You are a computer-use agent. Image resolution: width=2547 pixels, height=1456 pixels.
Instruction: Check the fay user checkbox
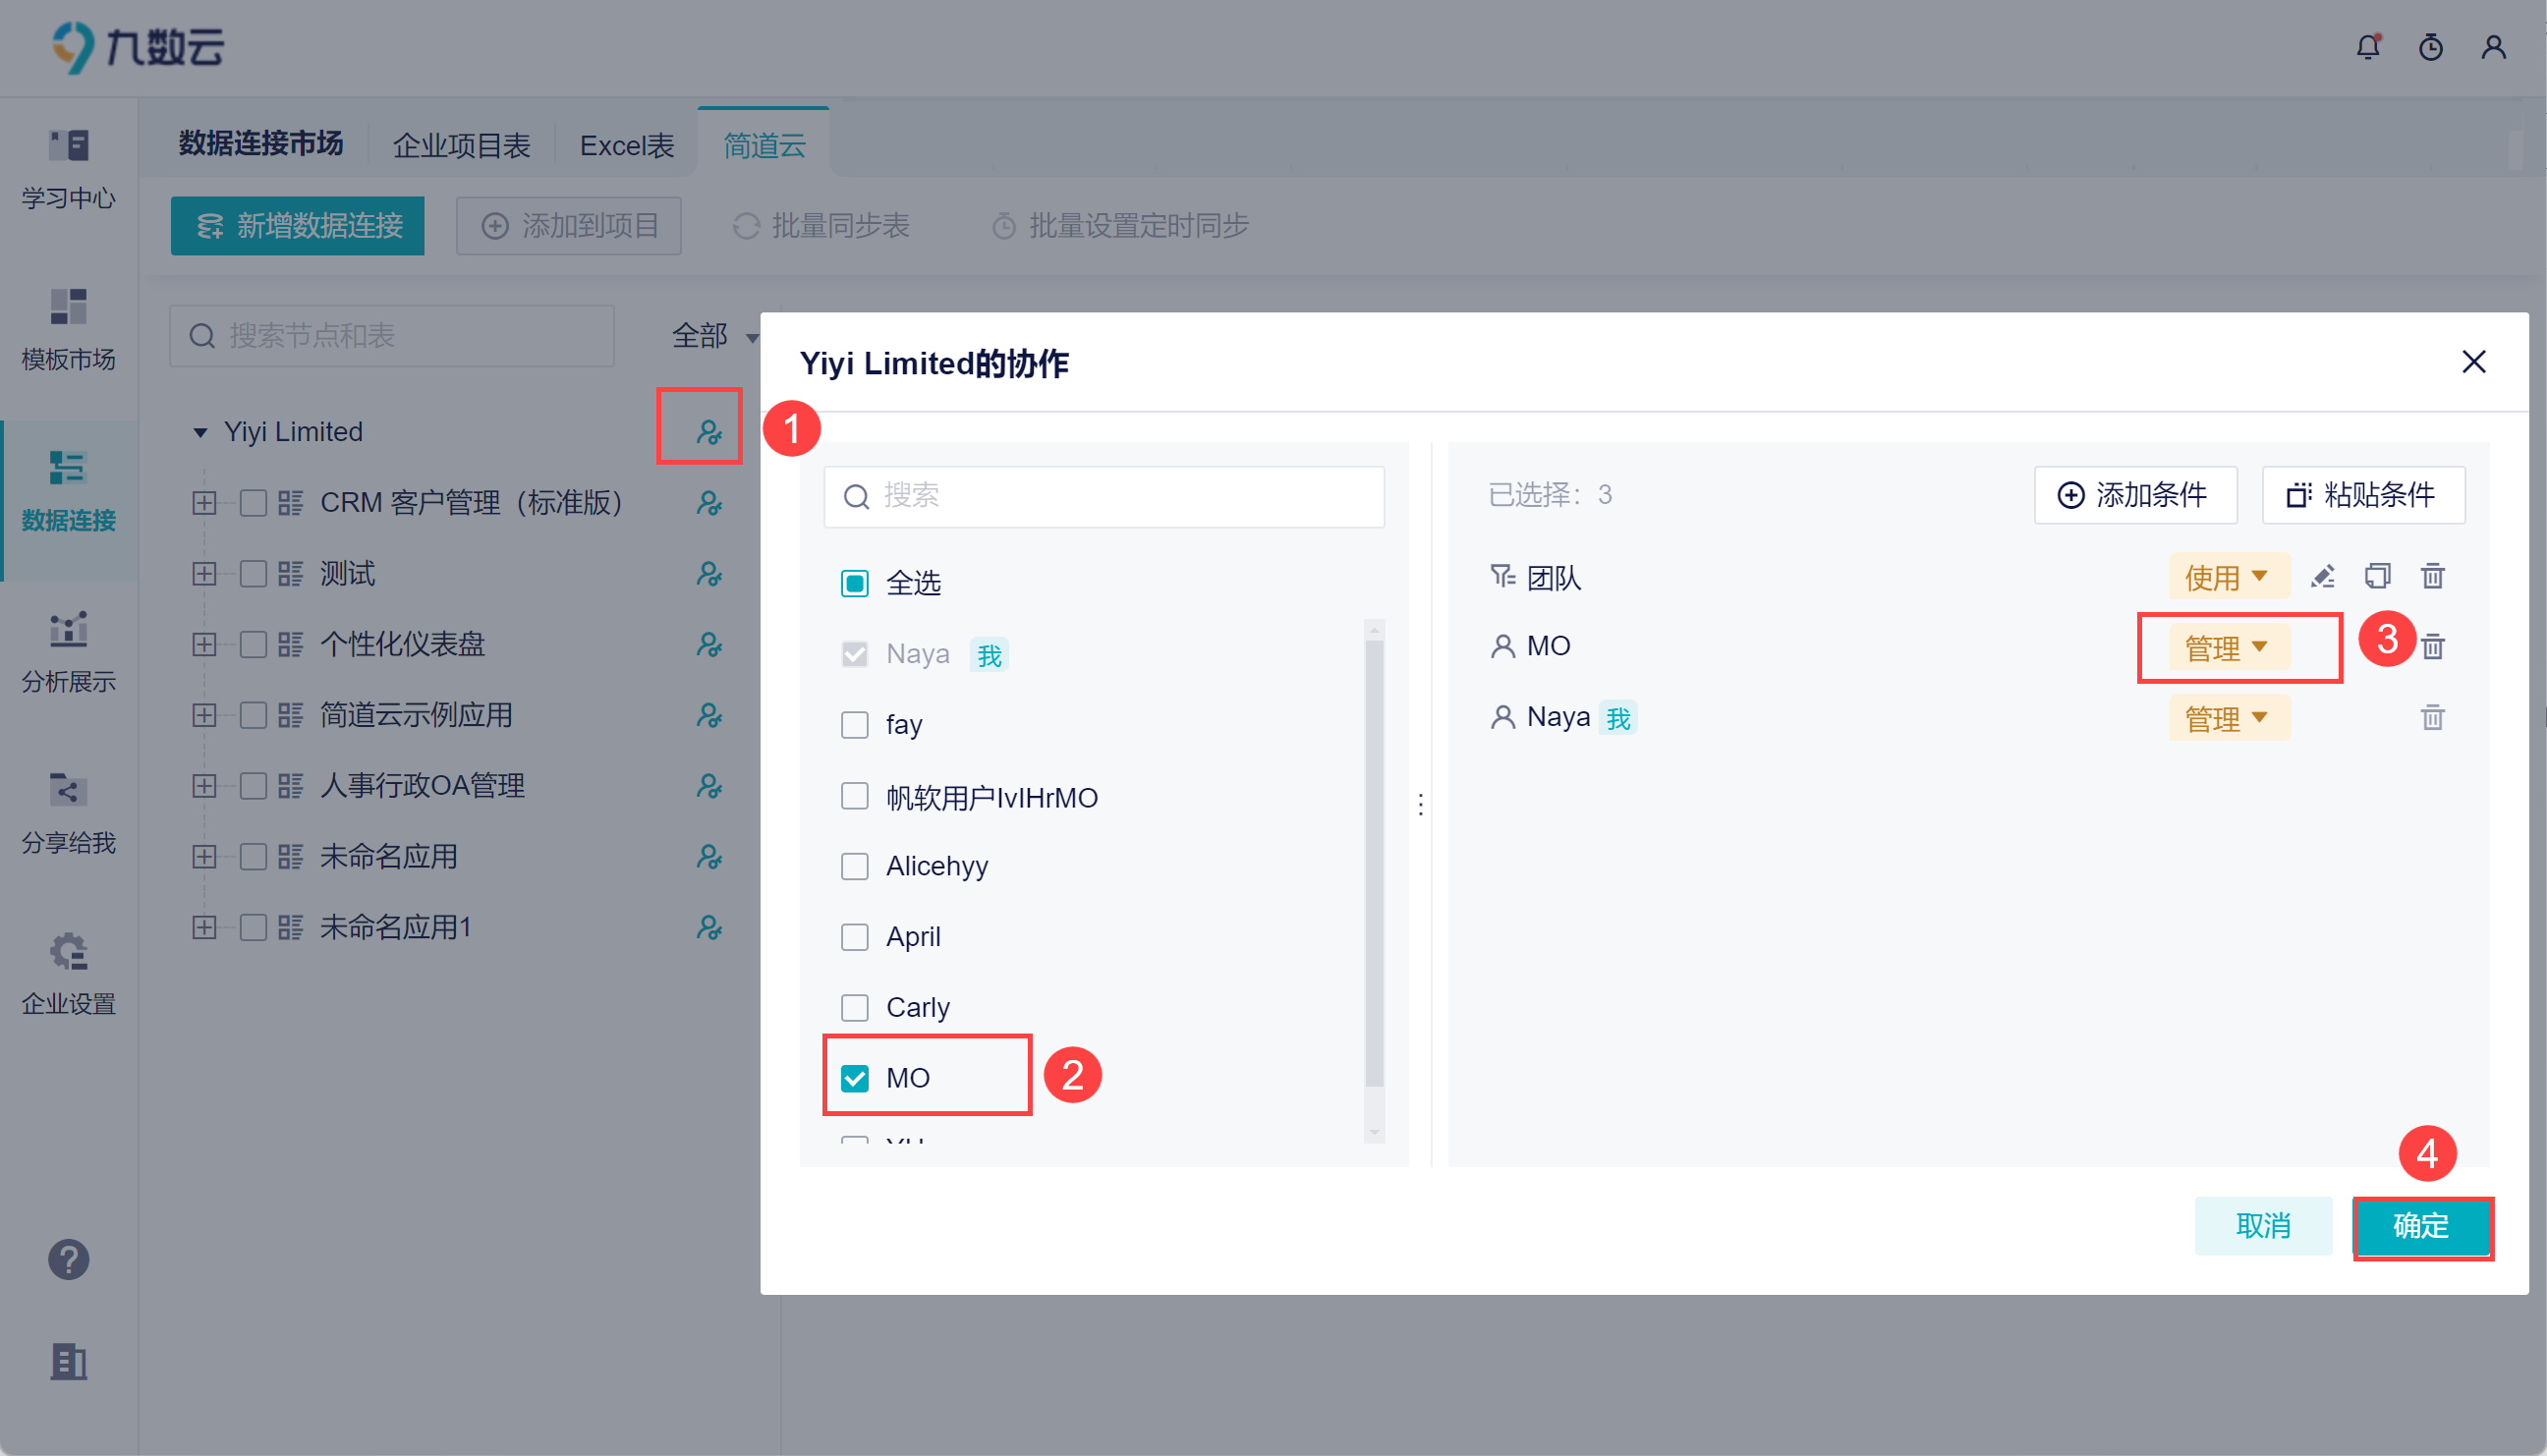[x=855, y=724]
